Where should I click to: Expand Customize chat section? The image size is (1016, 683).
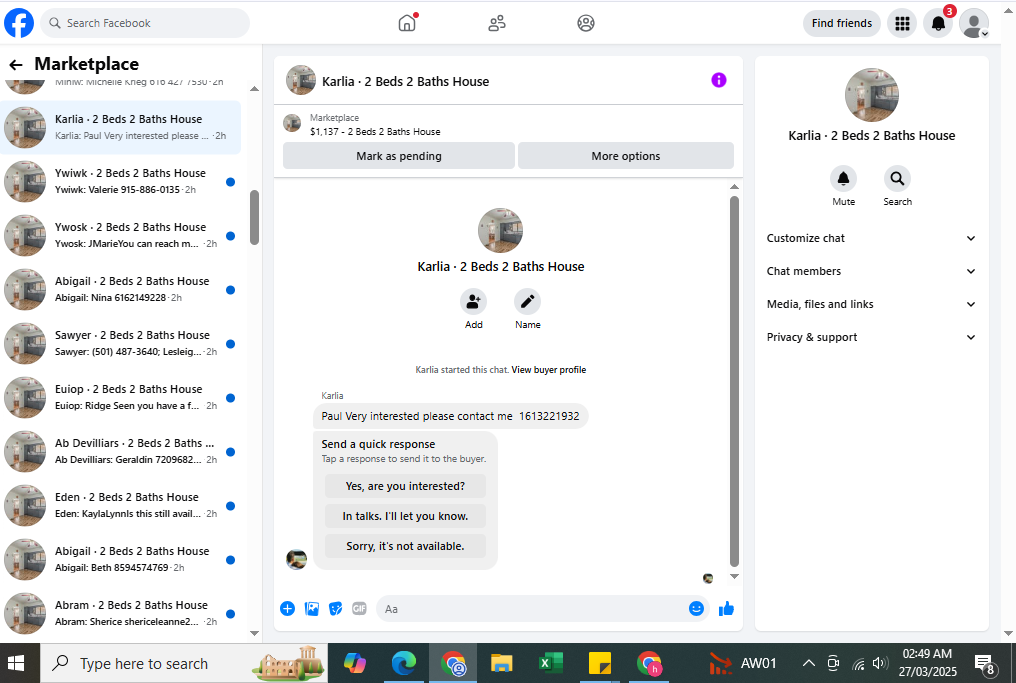point(871,238)
